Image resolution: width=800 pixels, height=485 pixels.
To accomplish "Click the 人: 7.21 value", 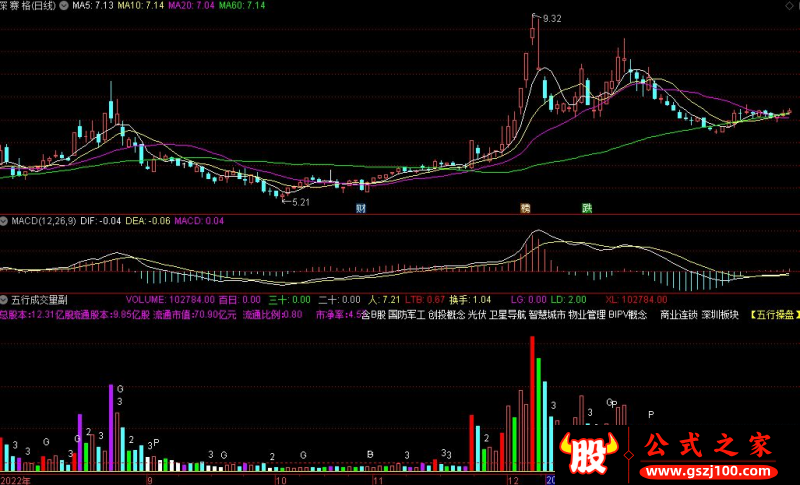I will (x=384, y=300).
